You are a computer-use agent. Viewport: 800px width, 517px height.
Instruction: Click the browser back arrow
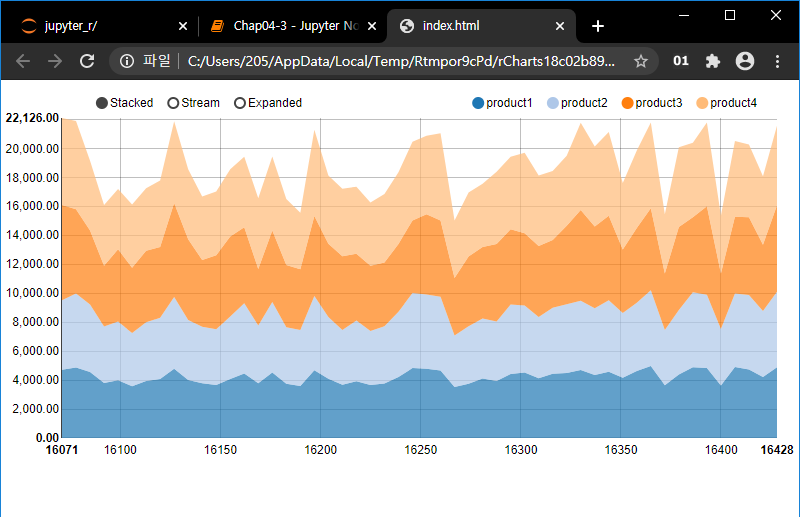pyautogui.click(x=23, y=61)
